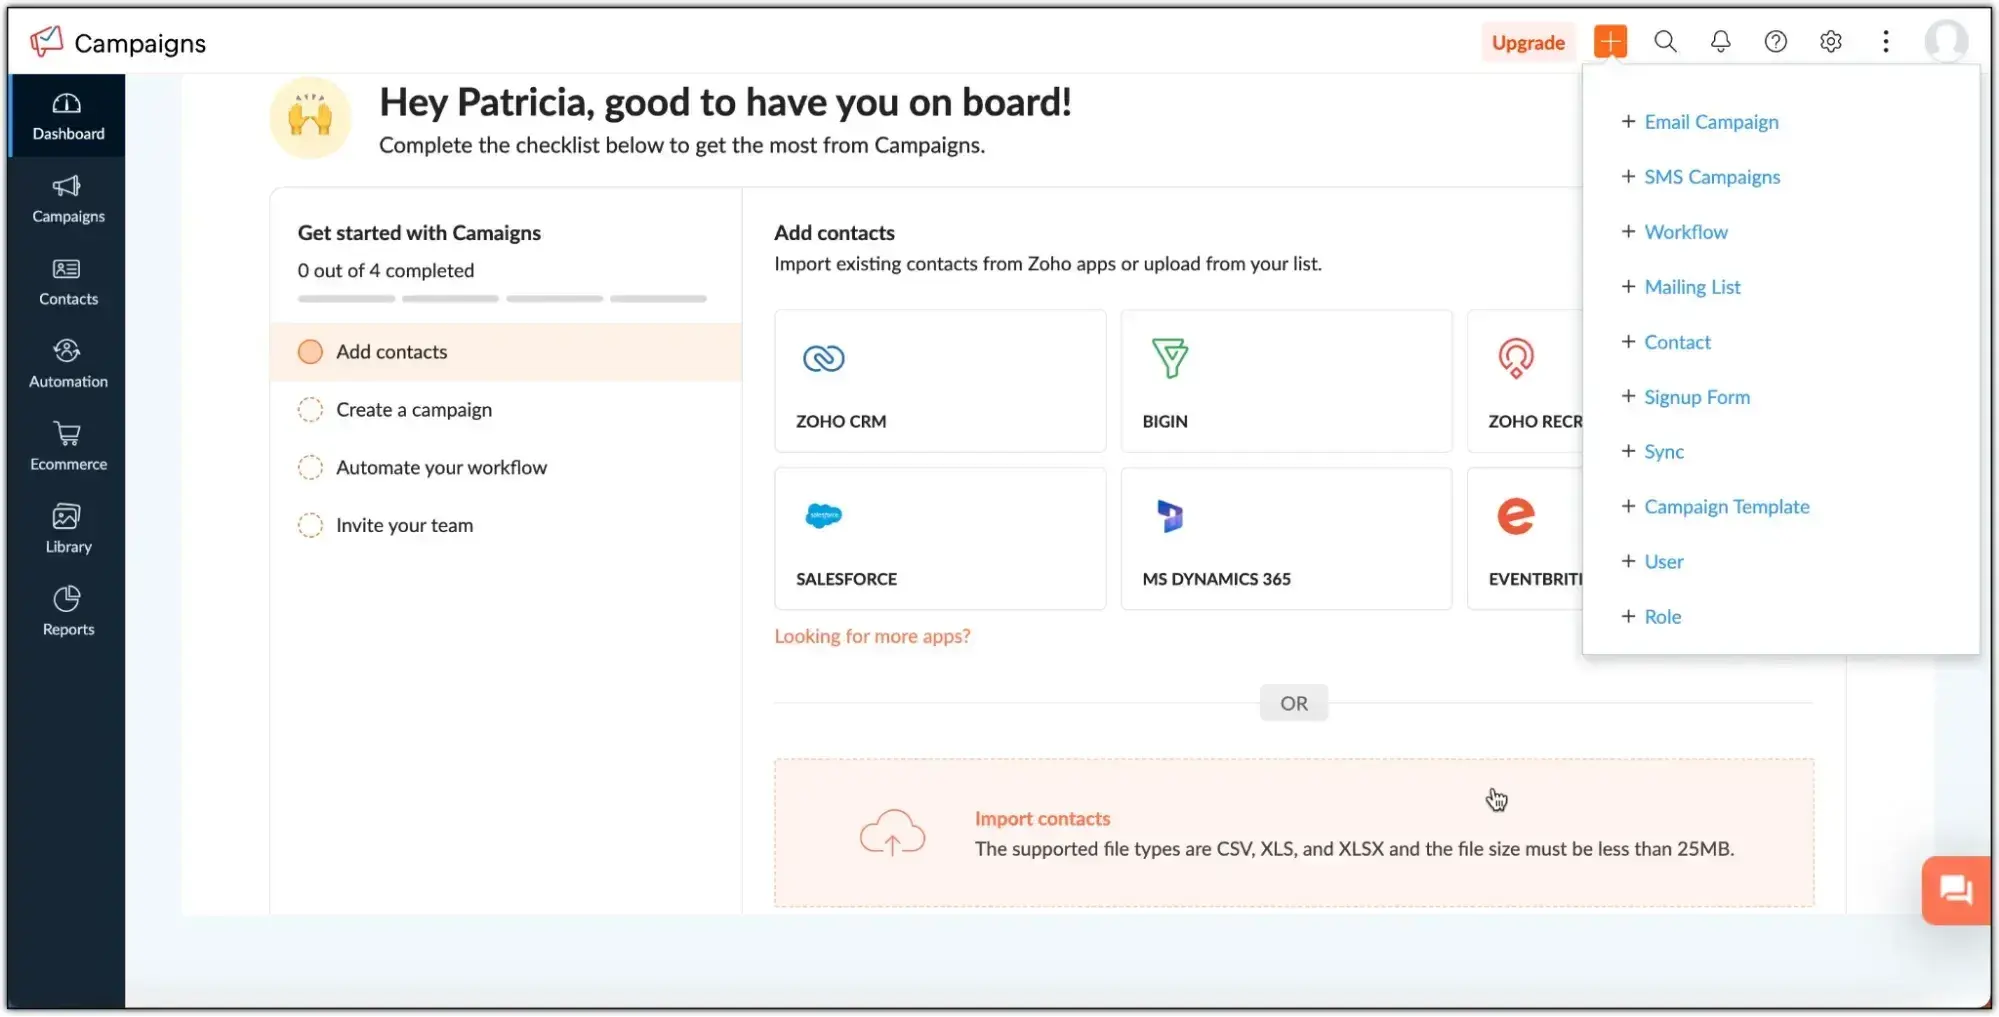Viewport: 1999px width, 1017px height.
Task: Open the Looking for more apps link
Action: pos(871,636)
